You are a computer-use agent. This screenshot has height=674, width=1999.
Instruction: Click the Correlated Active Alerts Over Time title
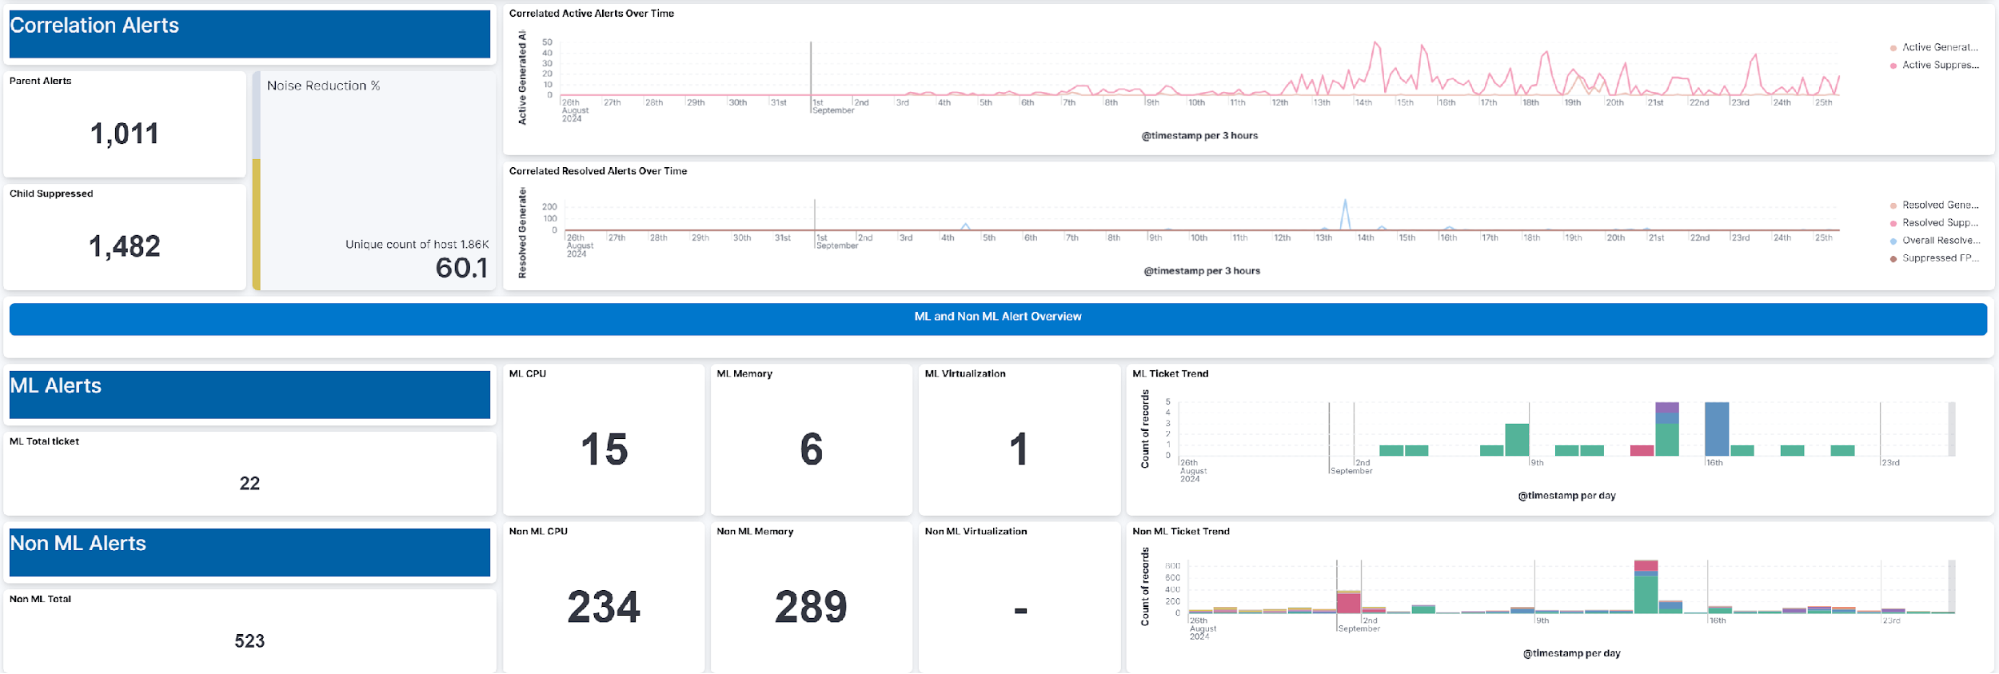point(591,13)
